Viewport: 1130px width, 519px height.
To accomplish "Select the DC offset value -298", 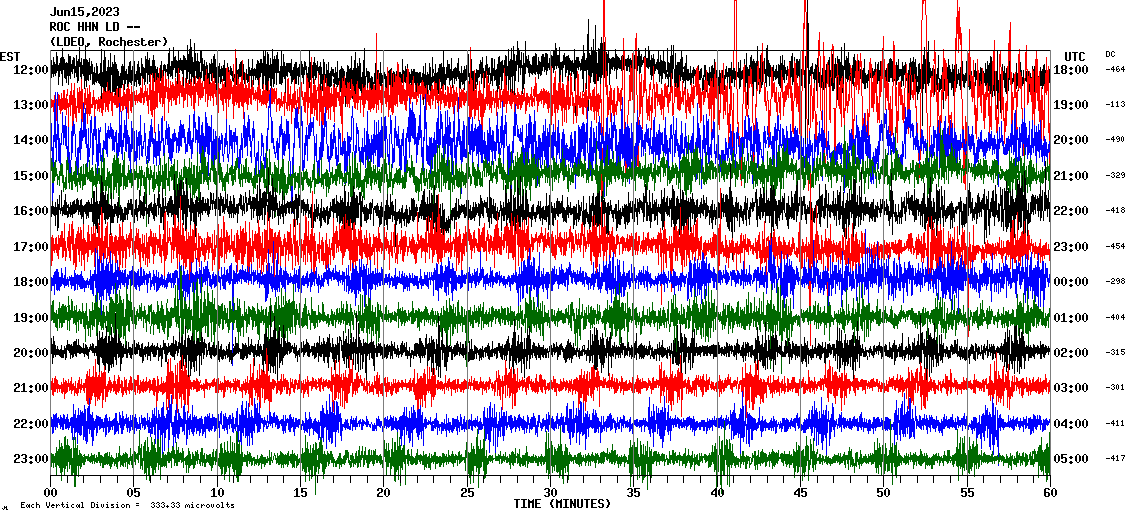I will coord(1115,282).
